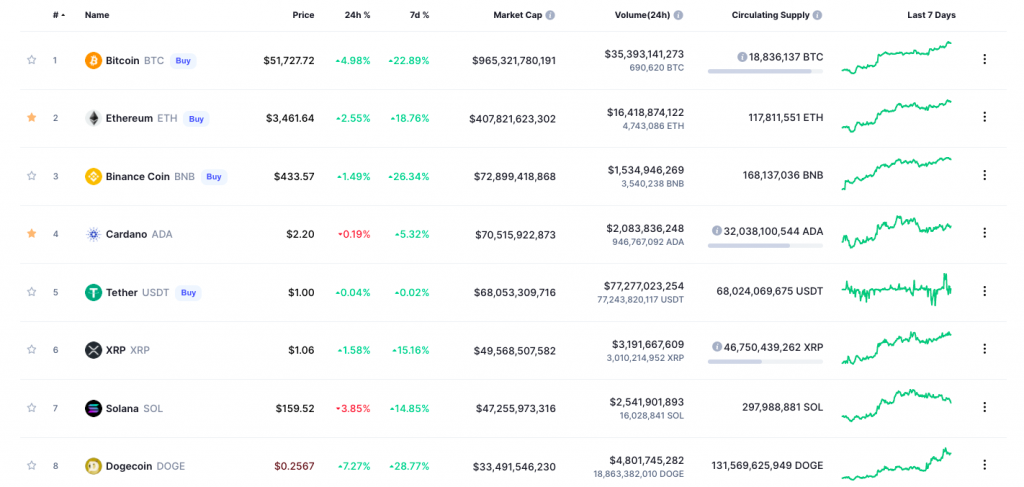The image size is (1024, 487).
Task: Click the Buy button next to Tether
Action: tap(188, 292)
